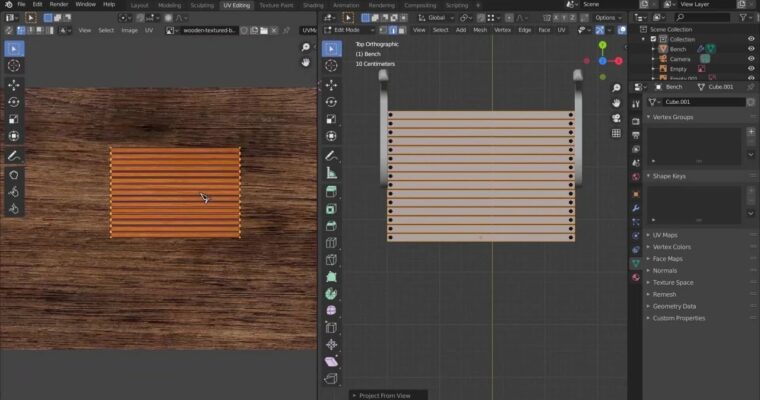Enable face select mode in the 3D viewport

(x=402, y=30)
